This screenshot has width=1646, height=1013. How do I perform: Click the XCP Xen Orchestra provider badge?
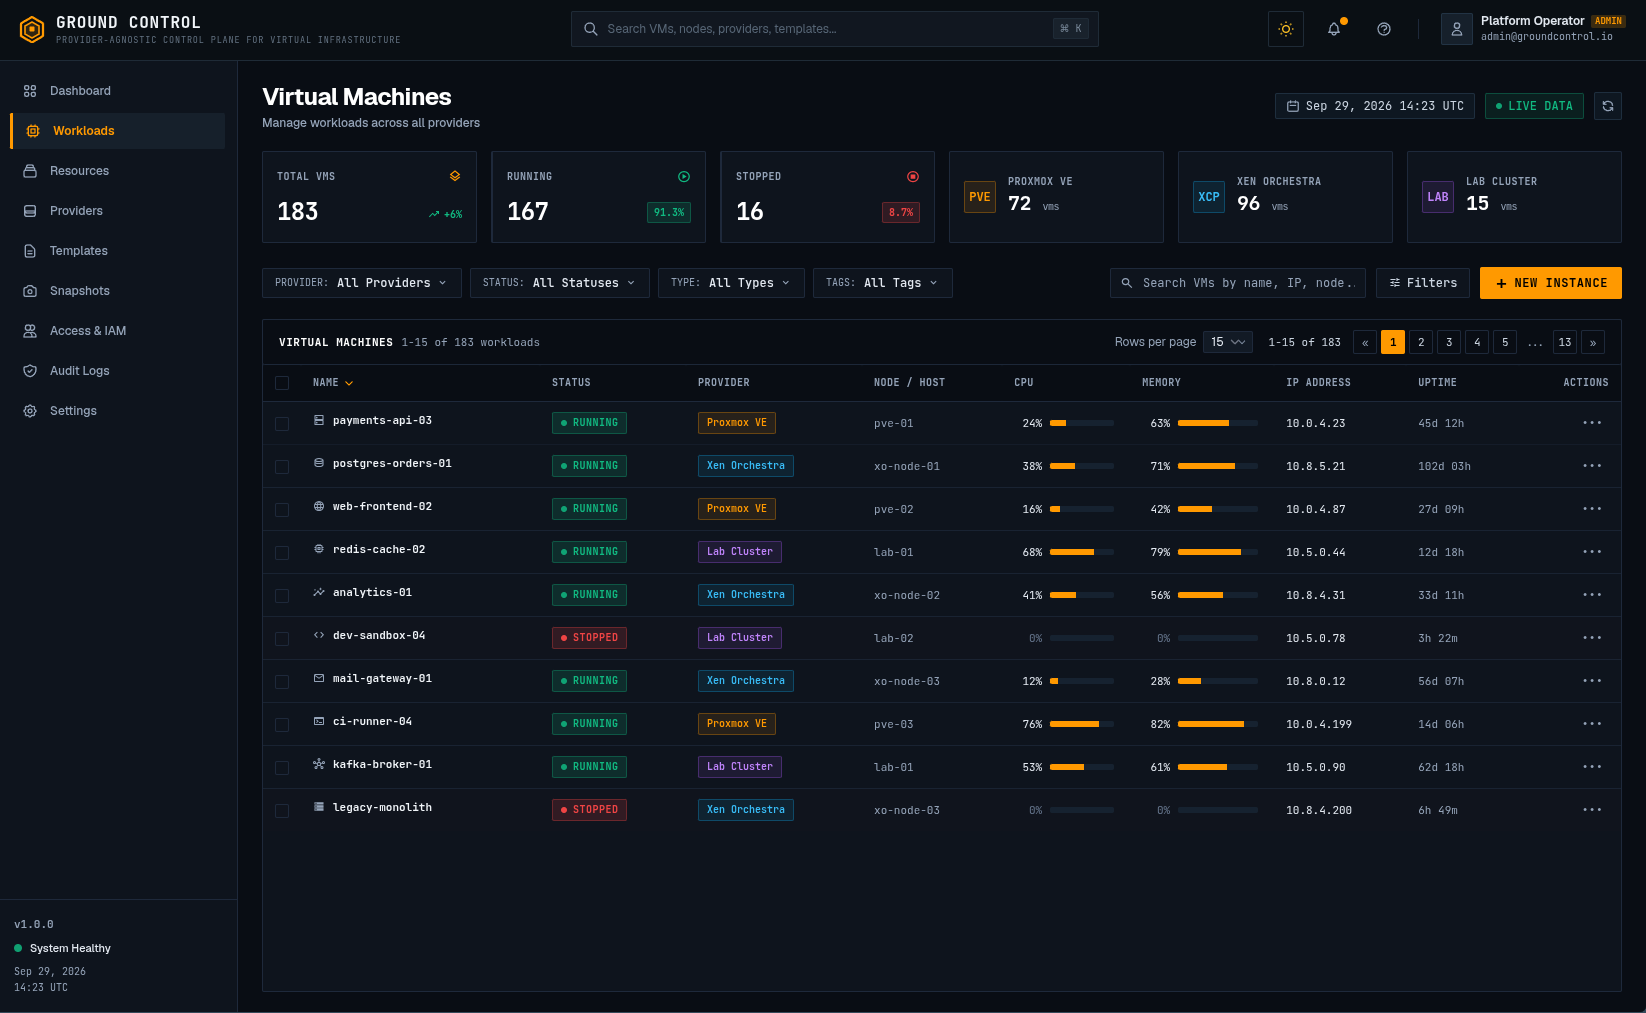(x=1209, y=197)
